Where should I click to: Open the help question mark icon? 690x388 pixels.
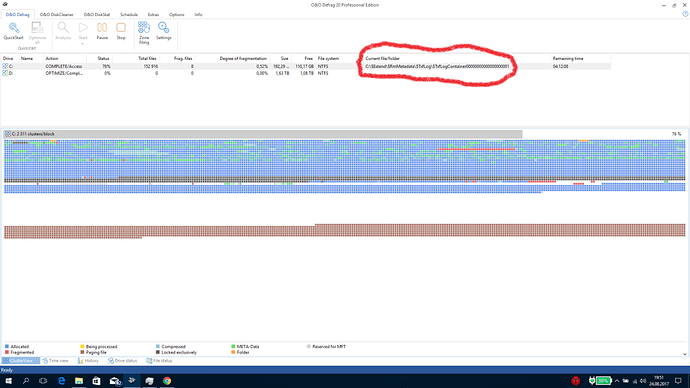pyautogui.click(x=685, y=14)
